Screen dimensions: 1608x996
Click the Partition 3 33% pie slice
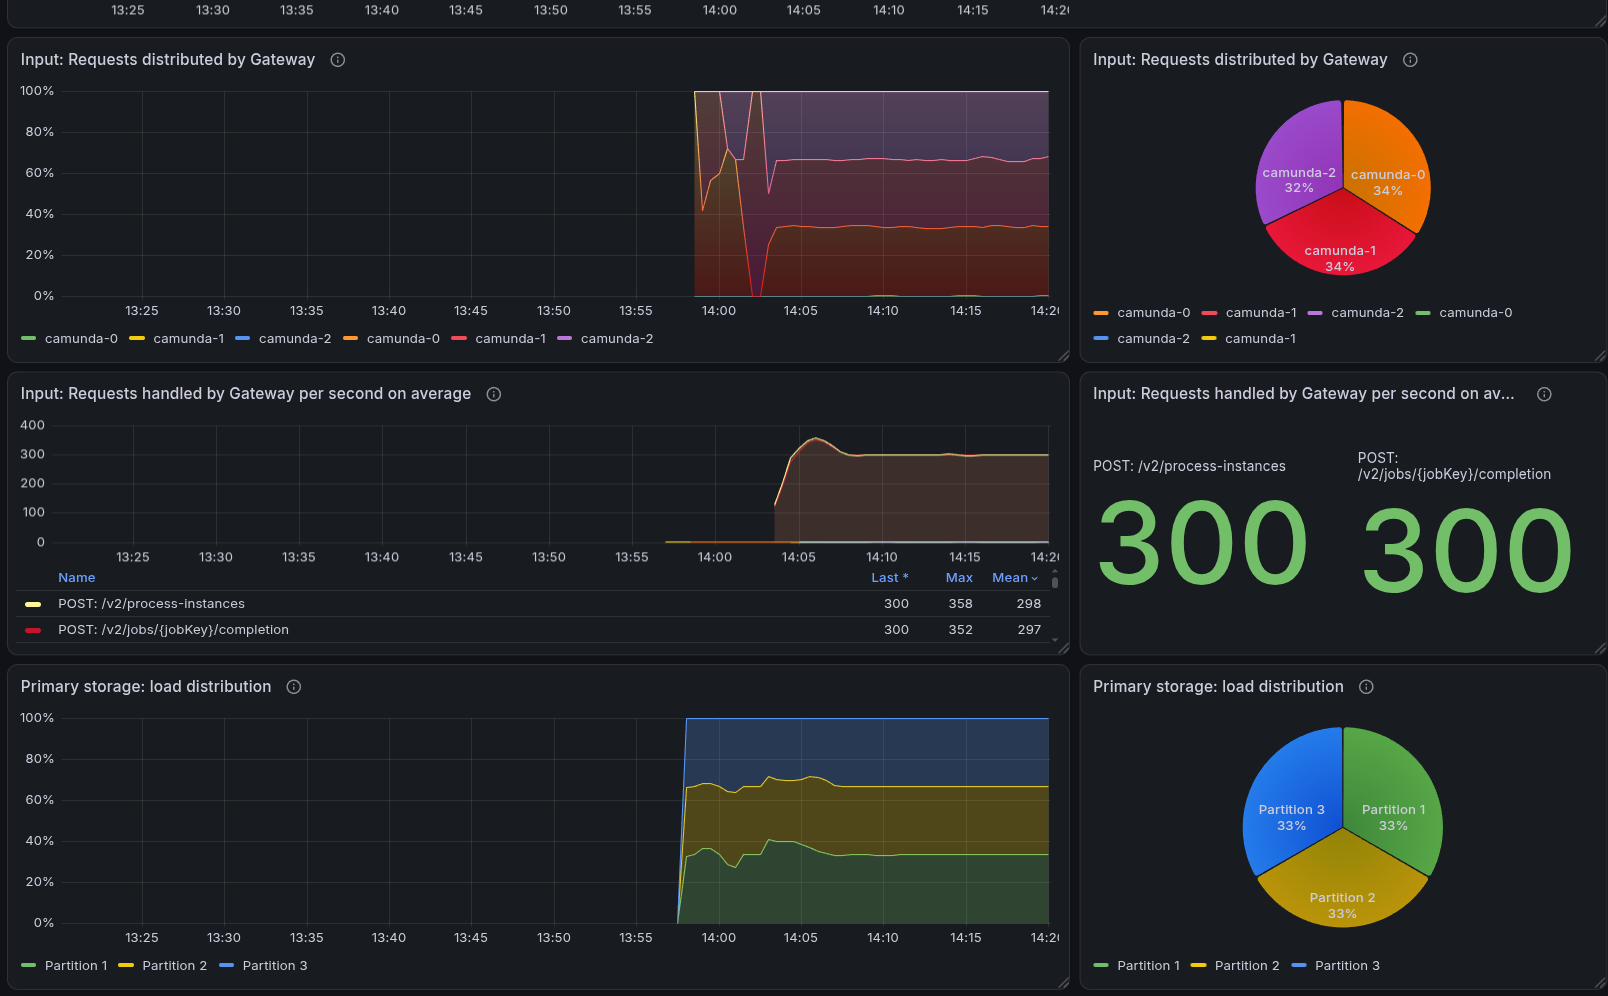click(x=1291, y=800)
